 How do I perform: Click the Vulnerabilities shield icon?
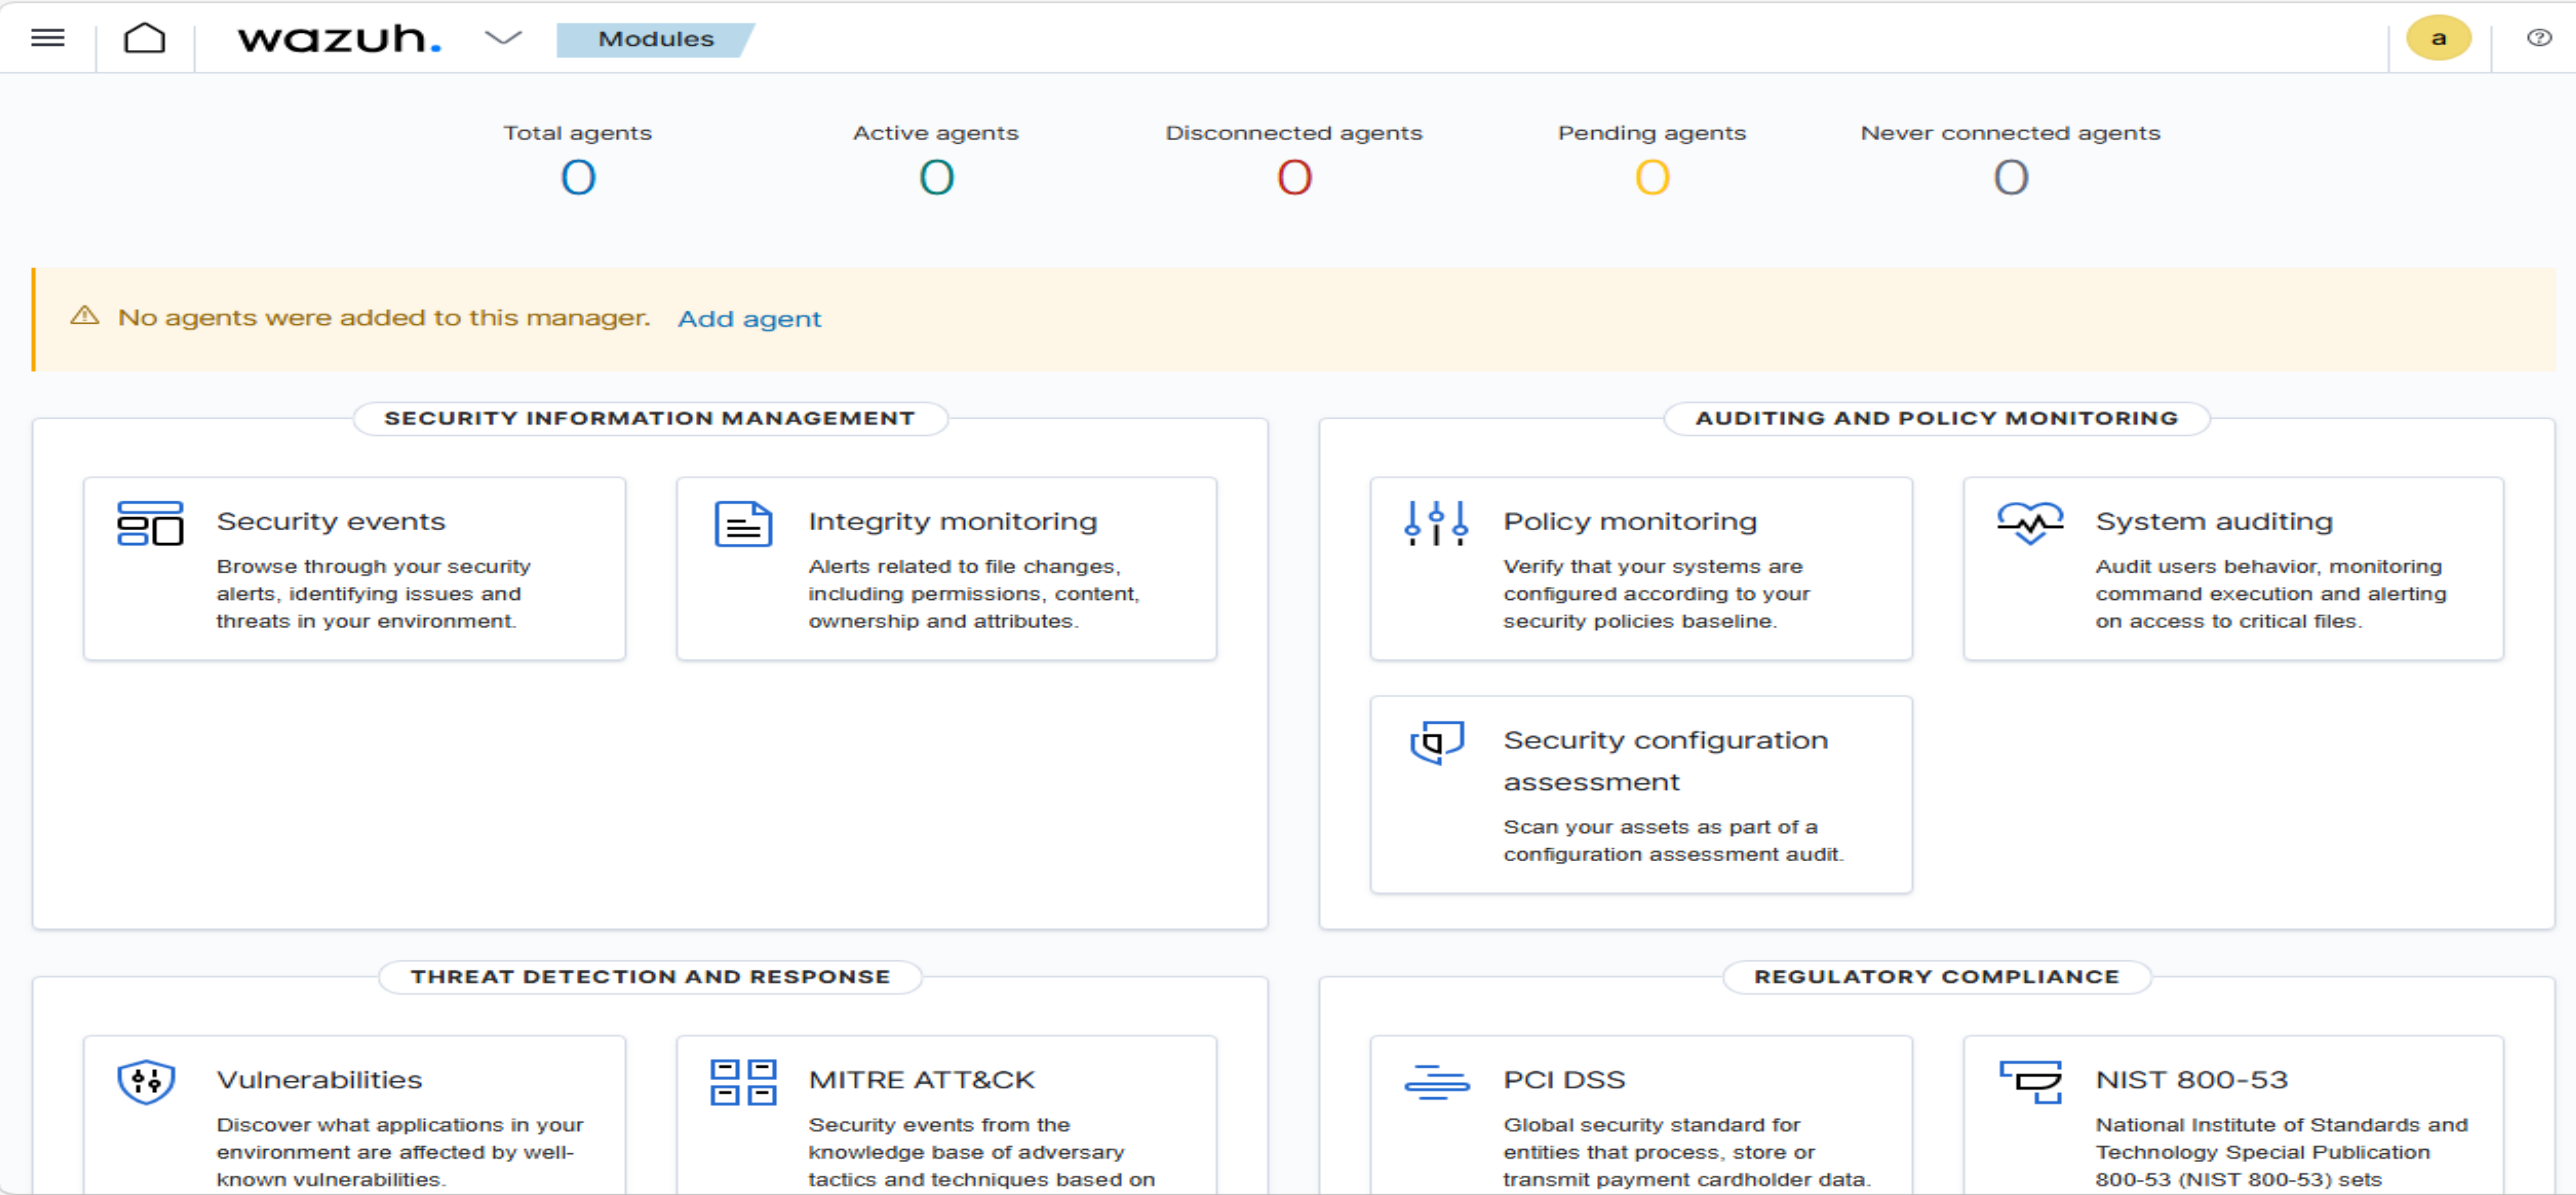(146, 1082)
